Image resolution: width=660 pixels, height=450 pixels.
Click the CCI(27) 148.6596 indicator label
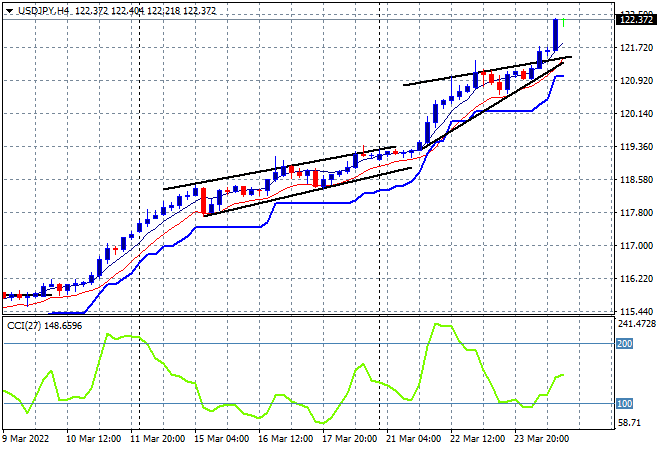tap(45, 326)
